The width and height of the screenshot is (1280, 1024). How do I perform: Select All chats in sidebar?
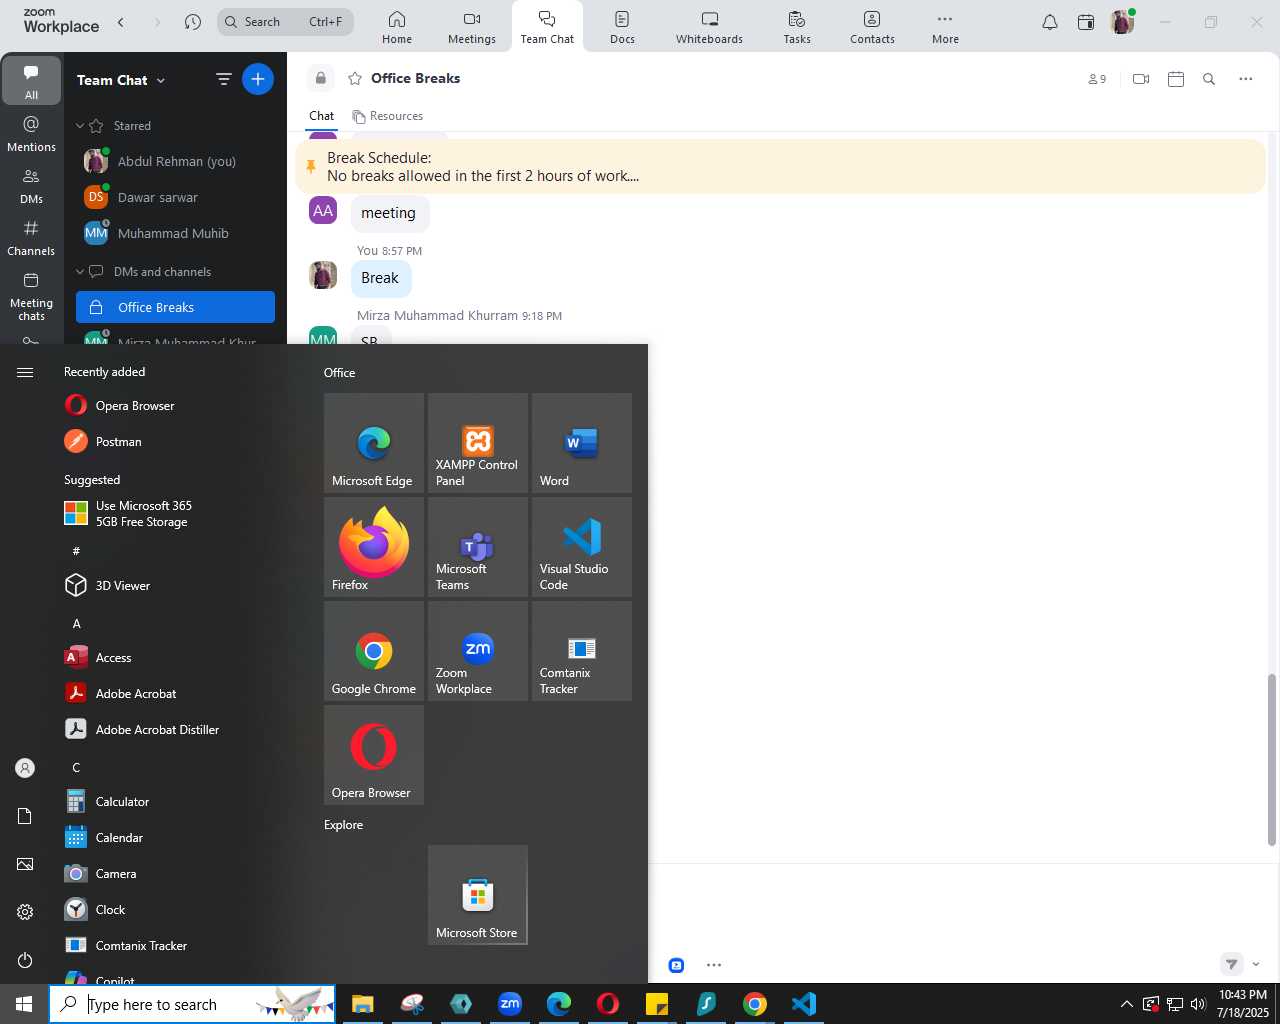point(31,80)
